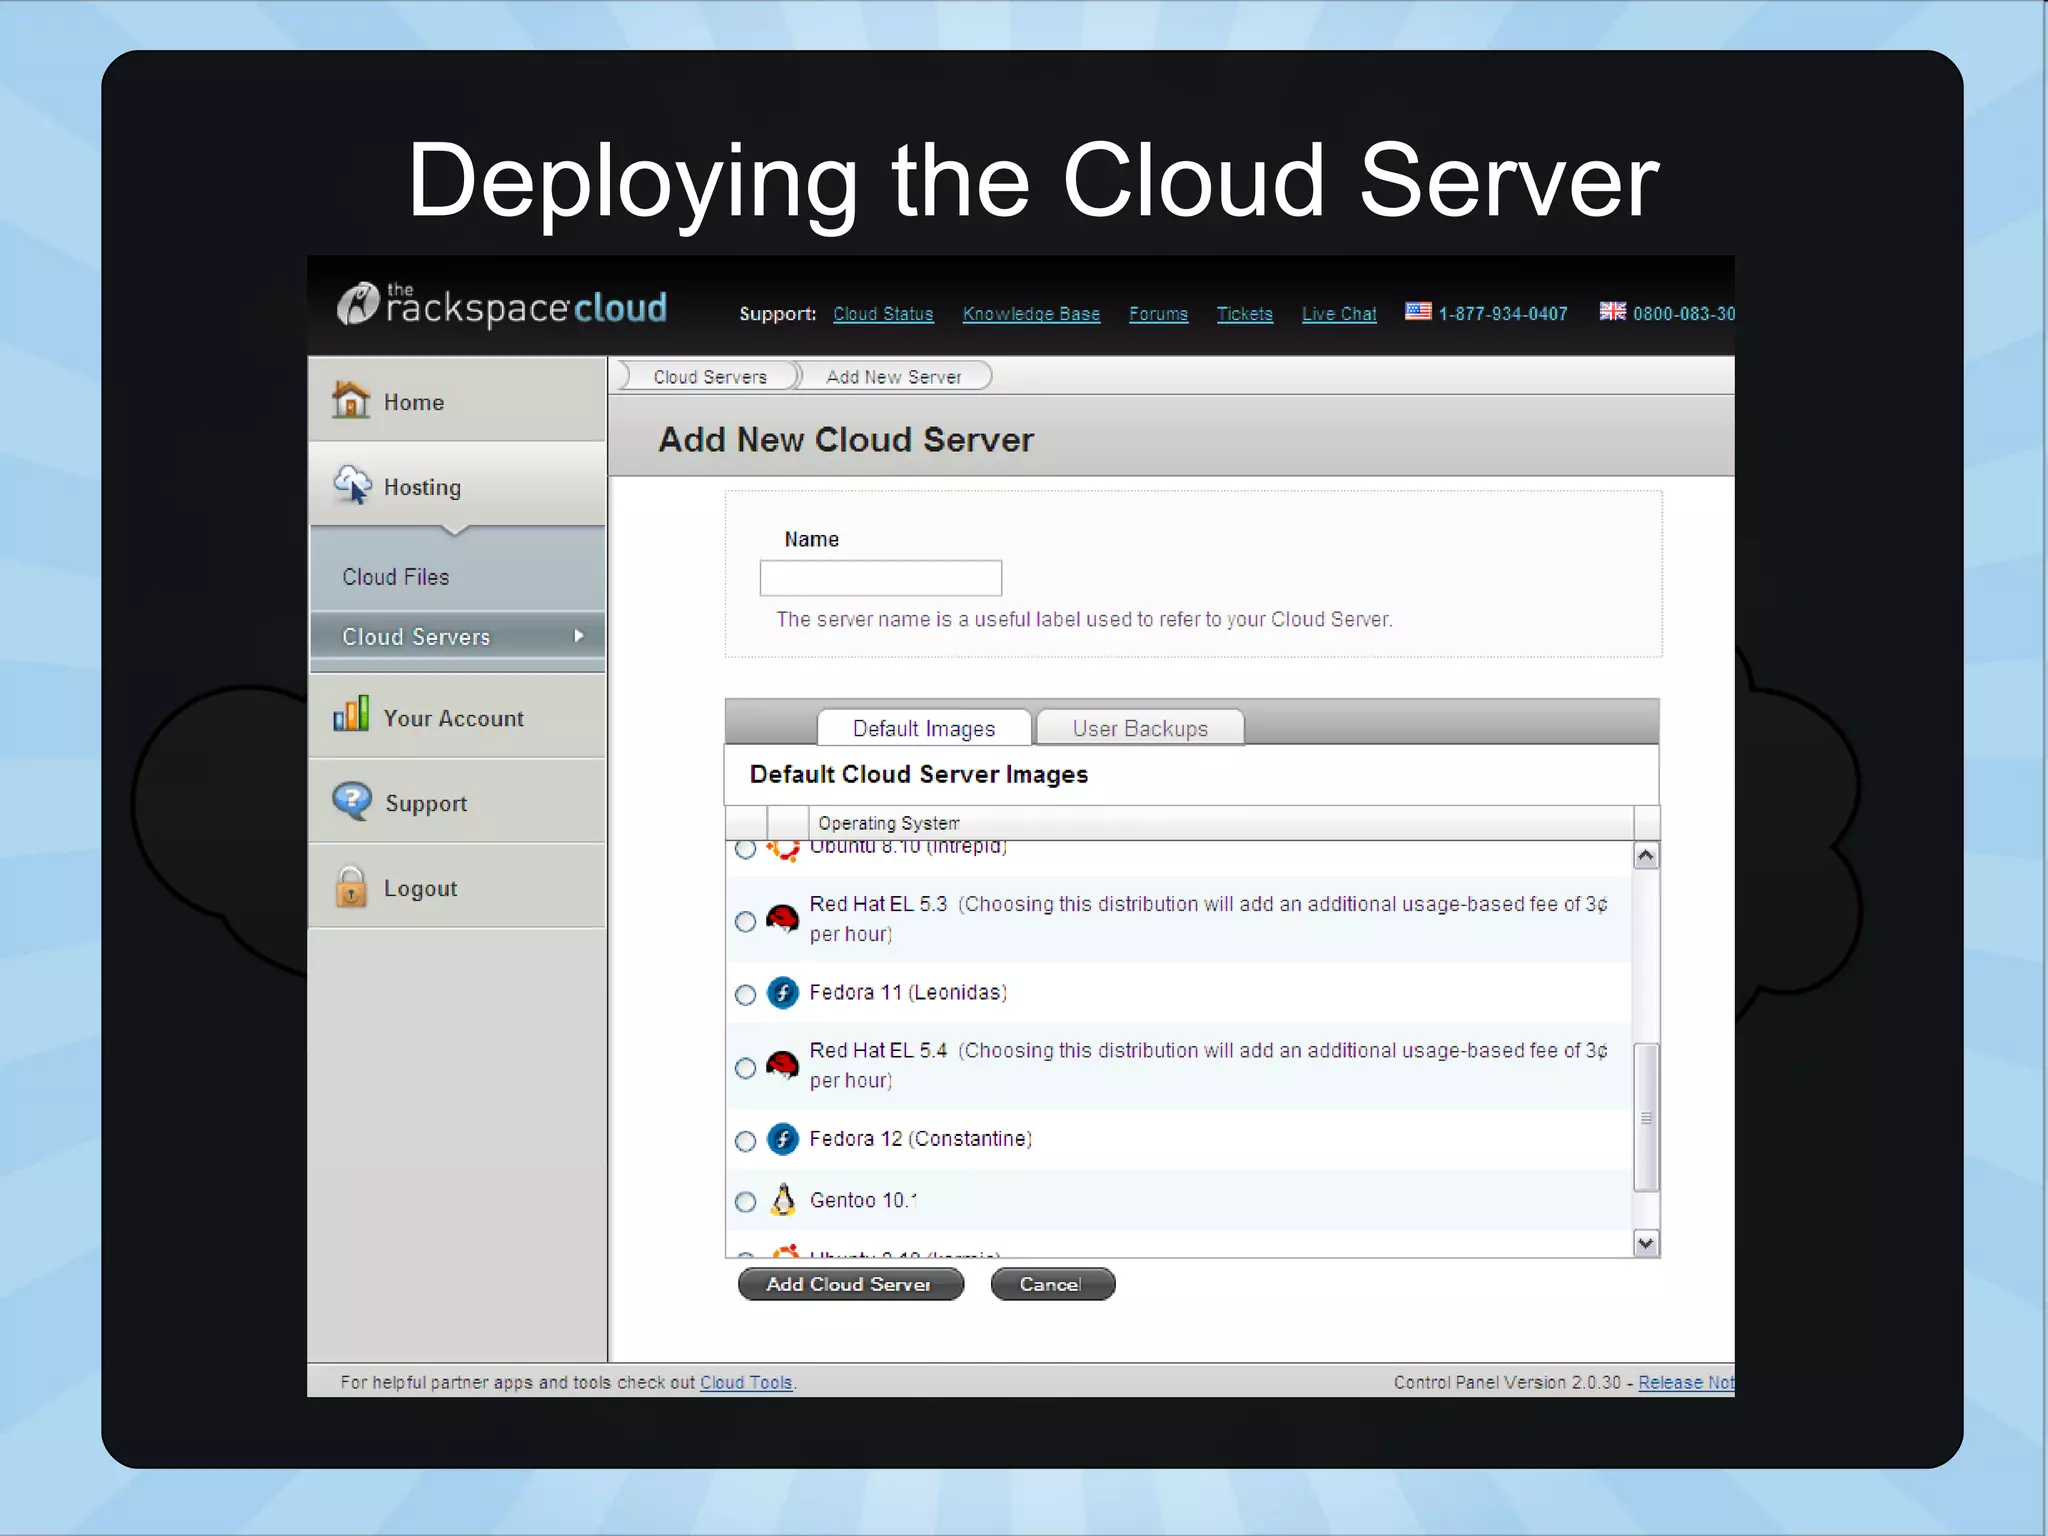Click the Support question bubble icon
The image size is (2048, 1536).
[x=352, y=801]
